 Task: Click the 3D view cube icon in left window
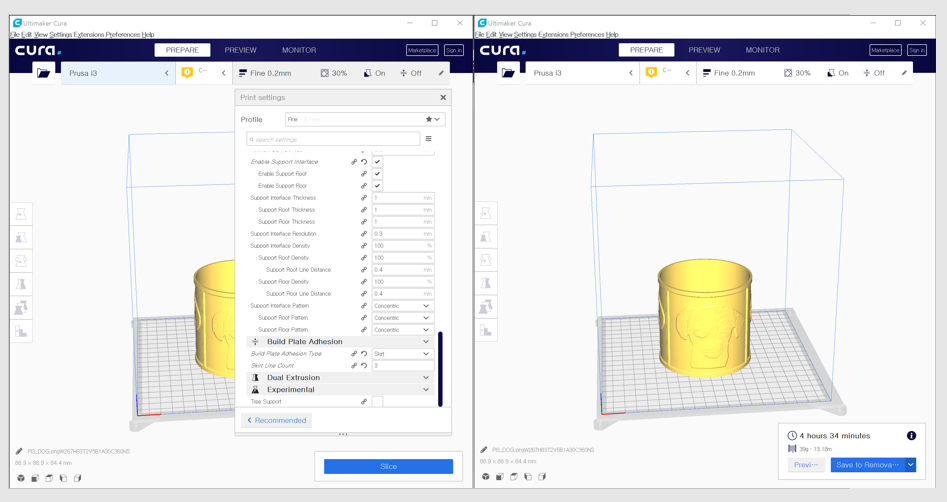click(x=21, y=478)
